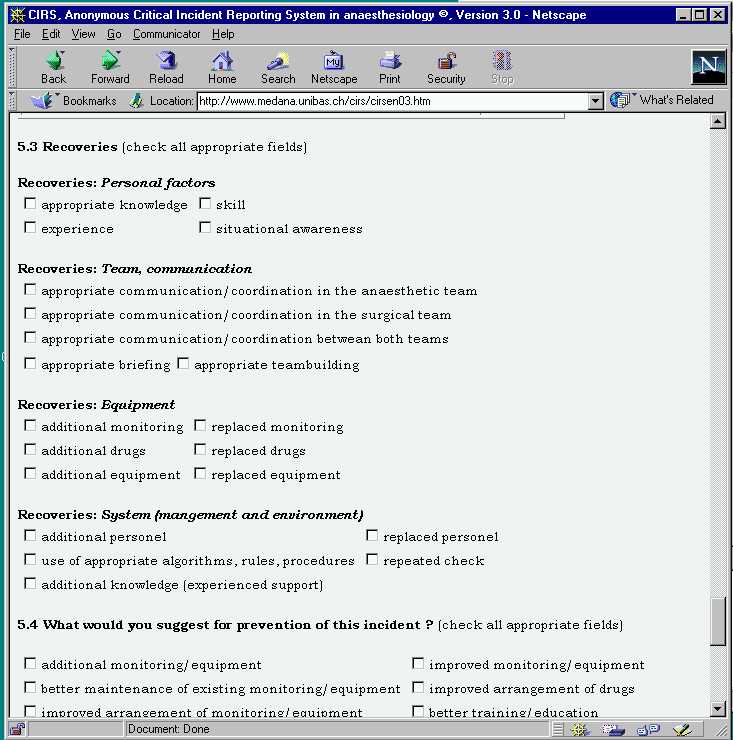Collapse the location toolbar grip handle

click(x=12, y=101)
